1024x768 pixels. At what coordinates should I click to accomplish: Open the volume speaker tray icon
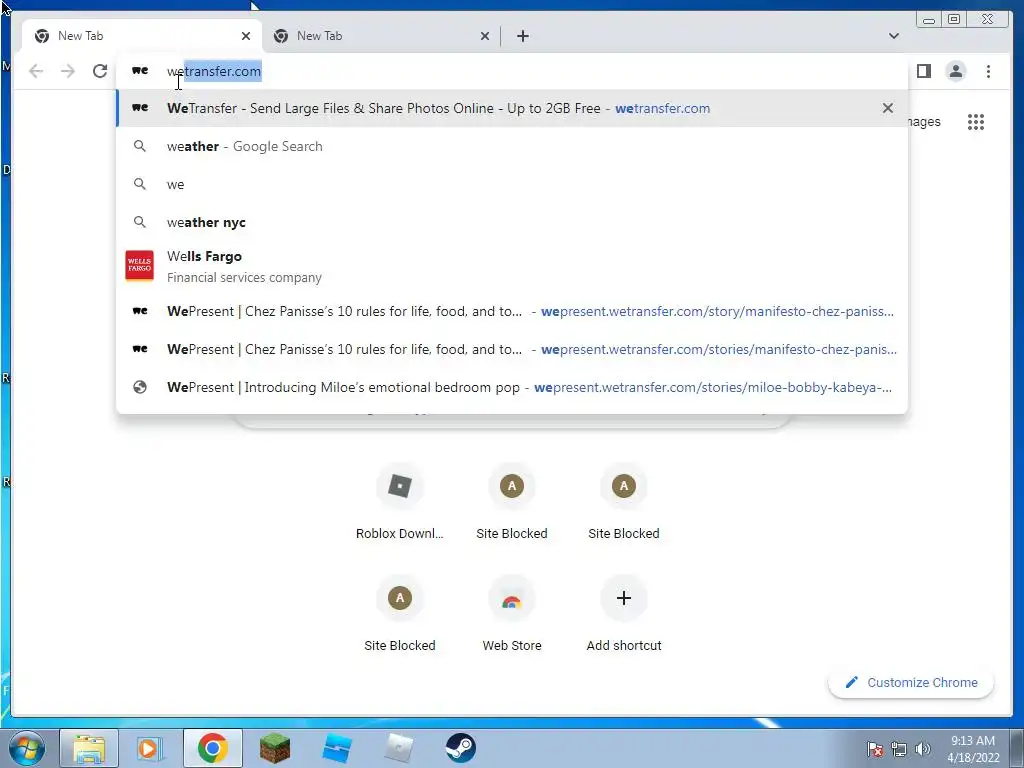pos(922,749)
